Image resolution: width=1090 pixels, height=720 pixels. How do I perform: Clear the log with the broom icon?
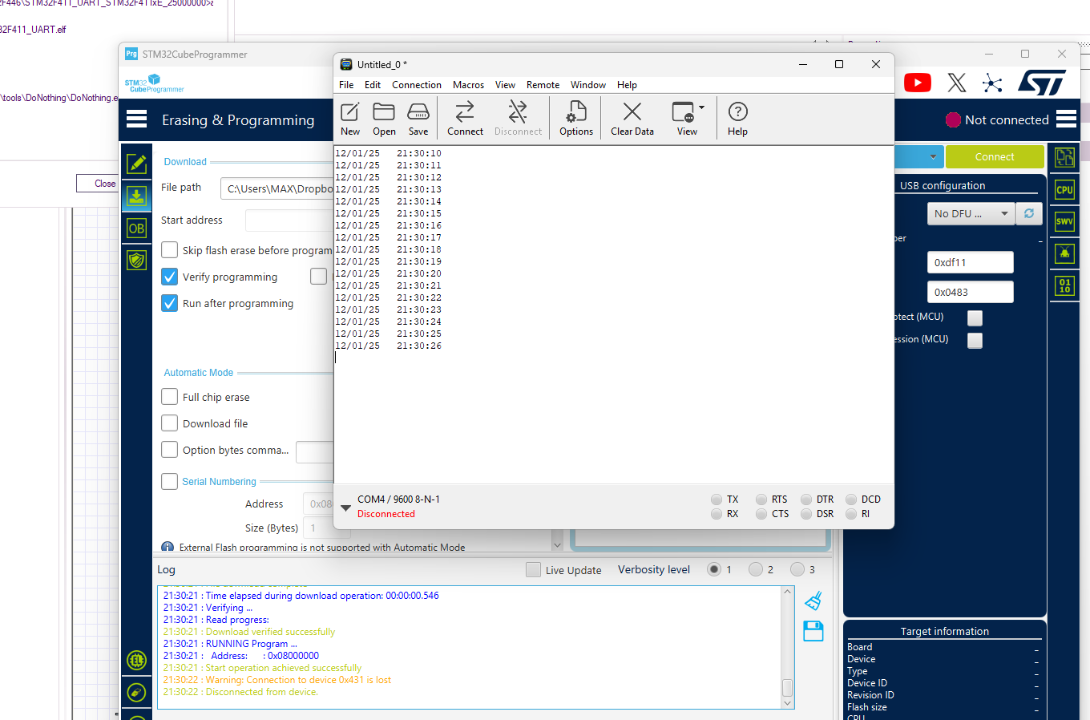tap(813, 600)
